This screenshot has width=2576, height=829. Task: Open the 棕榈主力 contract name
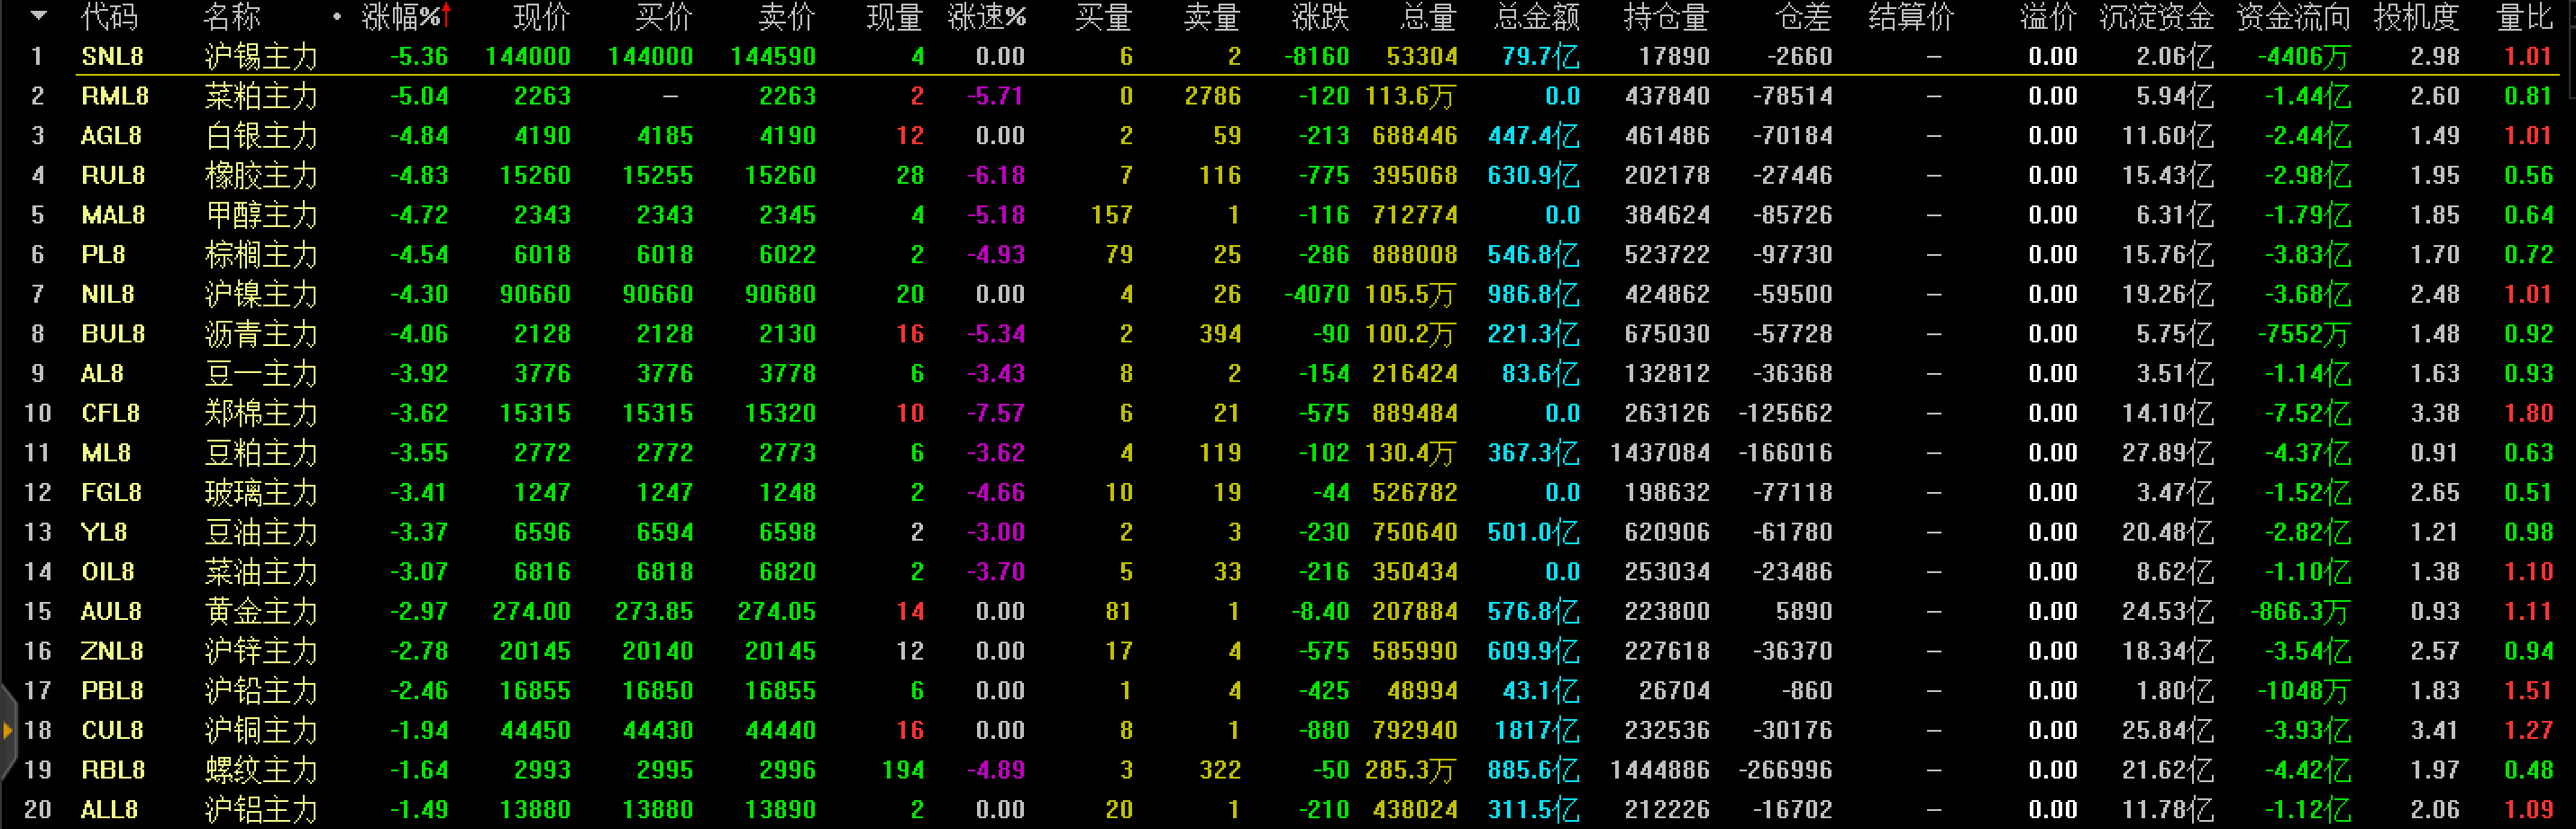261,255
